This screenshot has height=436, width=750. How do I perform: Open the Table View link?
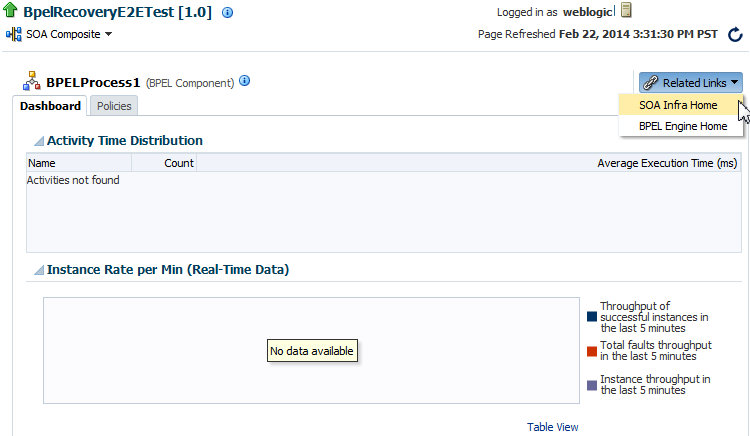click(552, 427)
